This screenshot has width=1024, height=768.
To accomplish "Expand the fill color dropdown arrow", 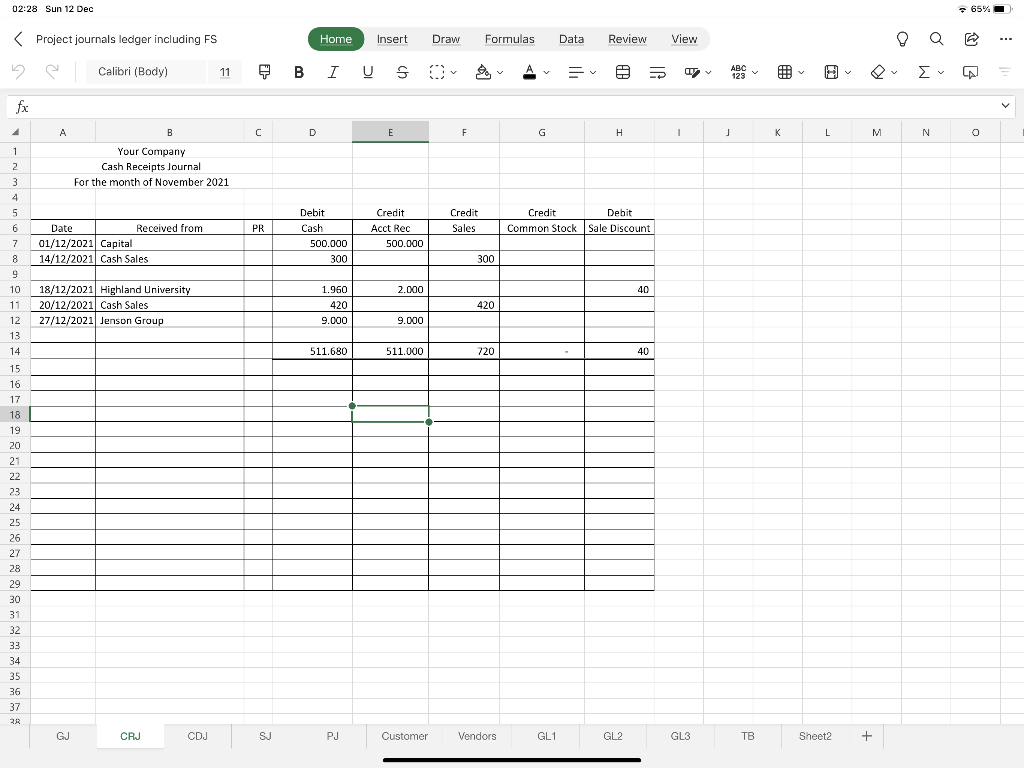I will (x=500, y=72).
